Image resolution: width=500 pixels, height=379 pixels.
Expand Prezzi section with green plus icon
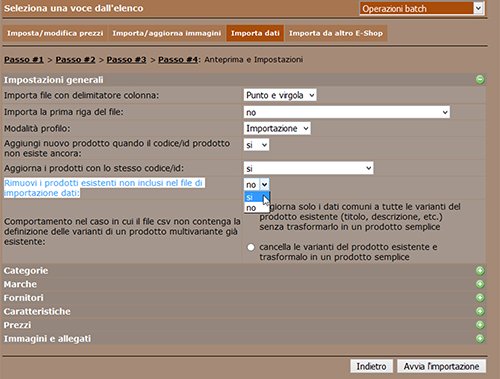click(x=480, y=325)
